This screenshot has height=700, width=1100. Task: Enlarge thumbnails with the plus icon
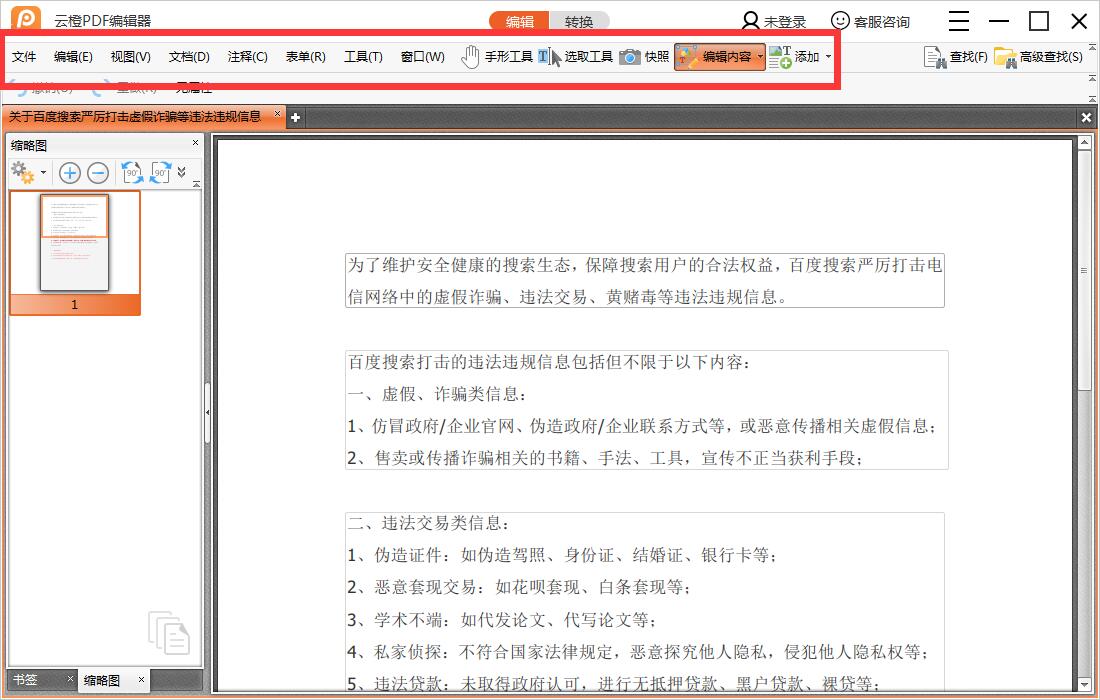69,173
